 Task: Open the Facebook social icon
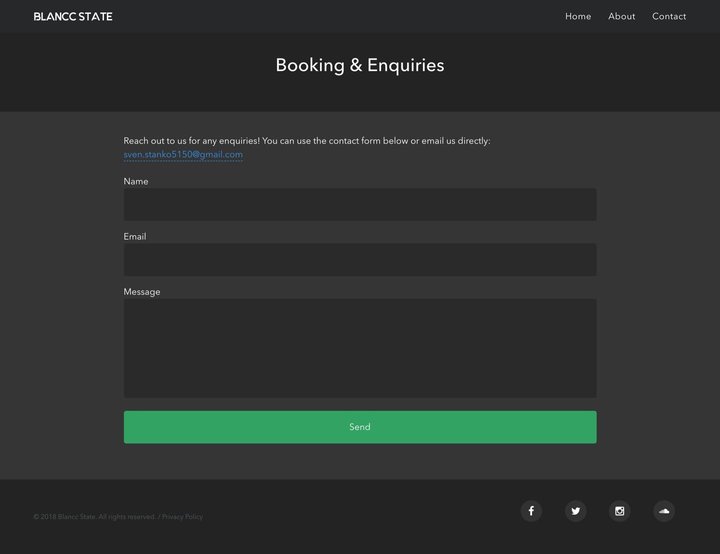click(x=531, y=511)
